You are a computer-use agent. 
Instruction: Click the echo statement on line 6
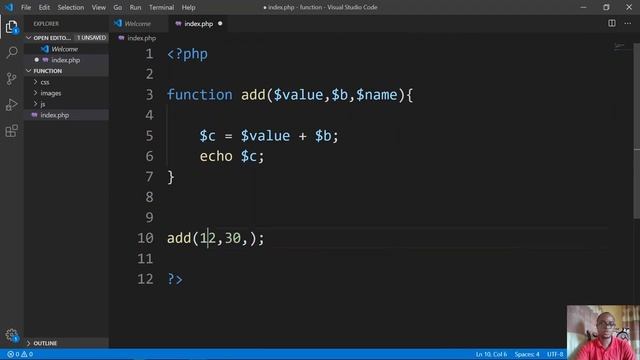tap(216, 156)
